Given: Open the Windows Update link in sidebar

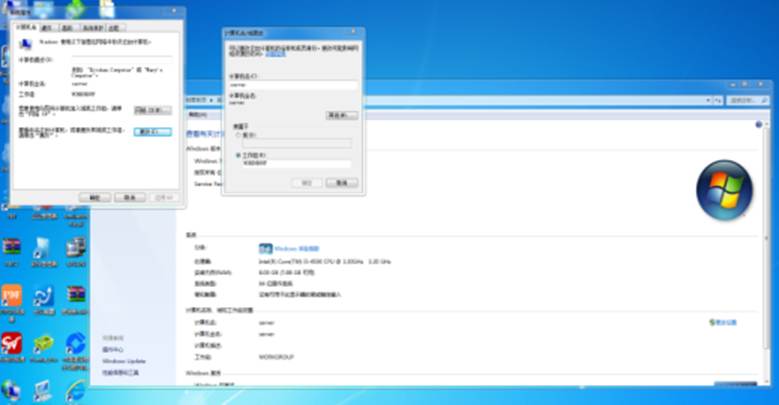Looking at the screenshot, I should [123, 361].
